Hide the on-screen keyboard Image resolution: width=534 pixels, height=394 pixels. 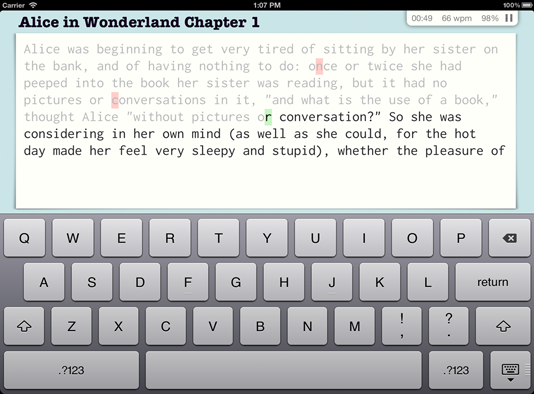click(x=510, y=370)
